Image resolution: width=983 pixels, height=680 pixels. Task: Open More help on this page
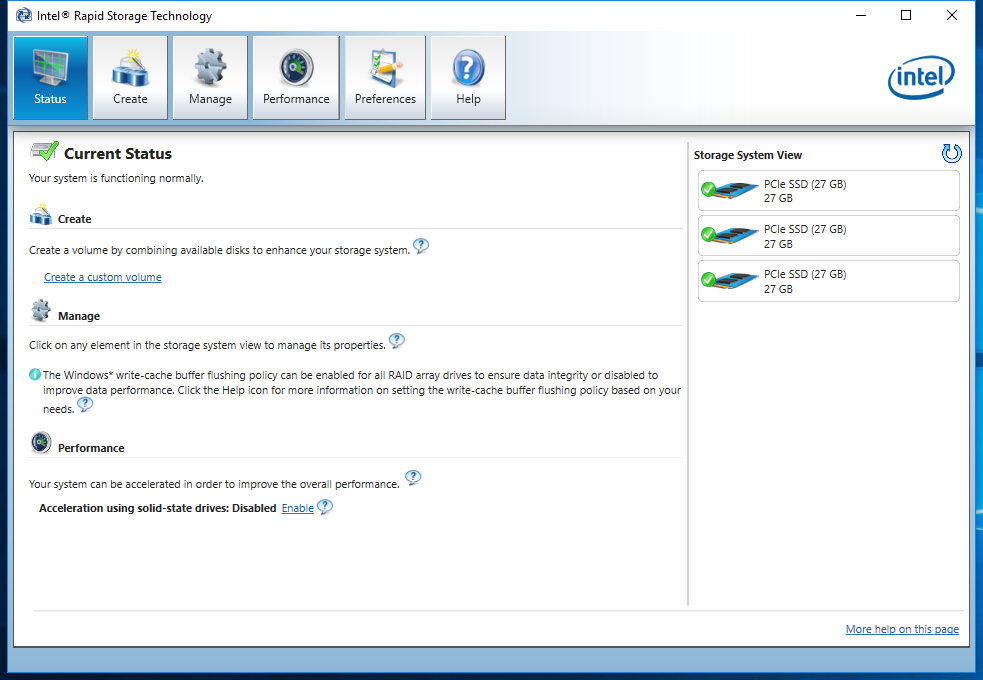pyautogui.click(x=902, y=629)
